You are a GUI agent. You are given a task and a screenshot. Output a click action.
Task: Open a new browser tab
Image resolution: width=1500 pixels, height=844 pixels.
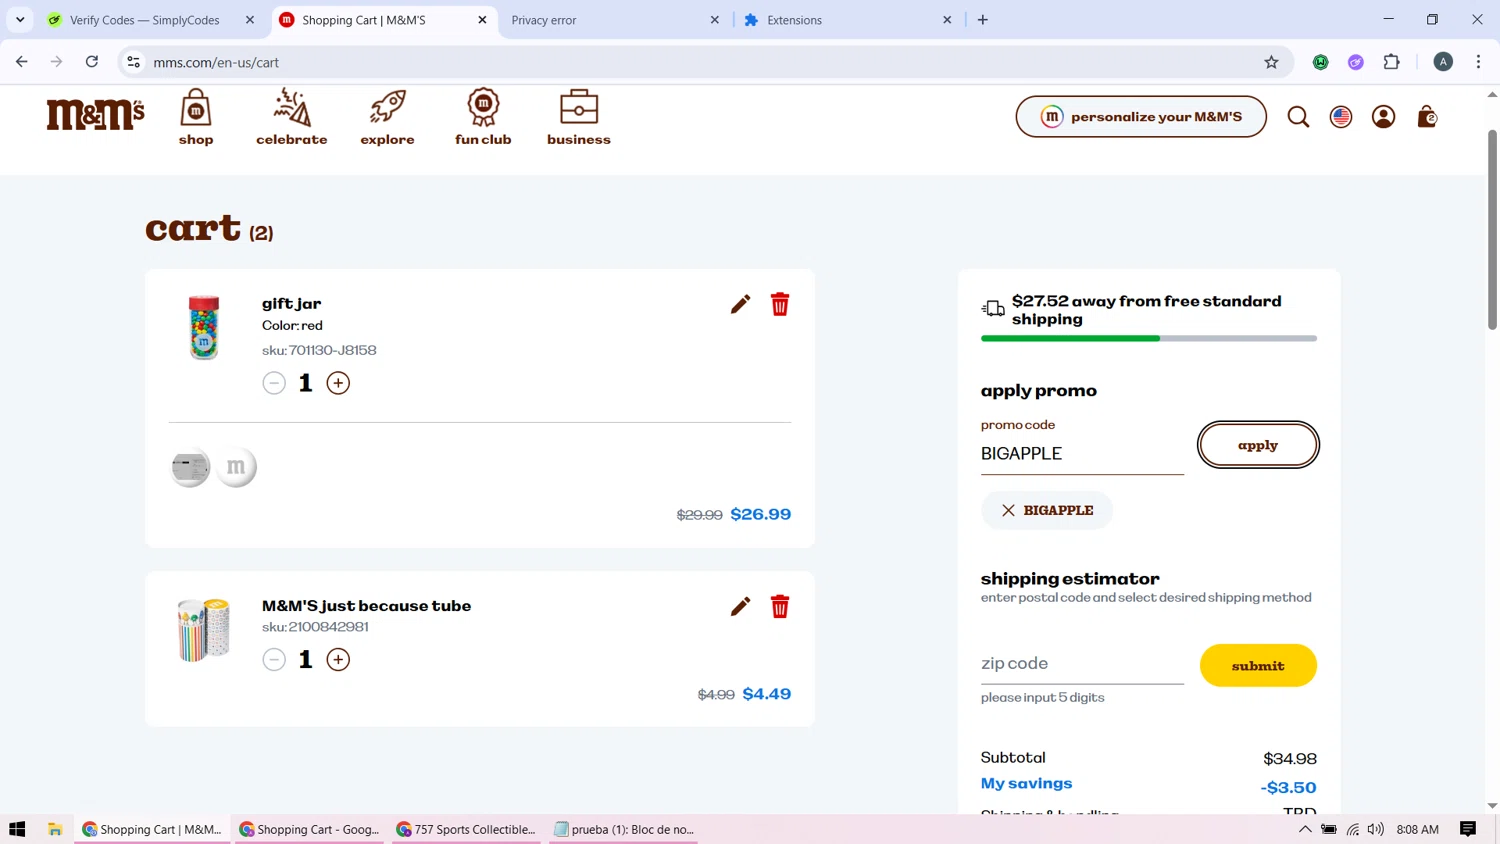(983, 20)
